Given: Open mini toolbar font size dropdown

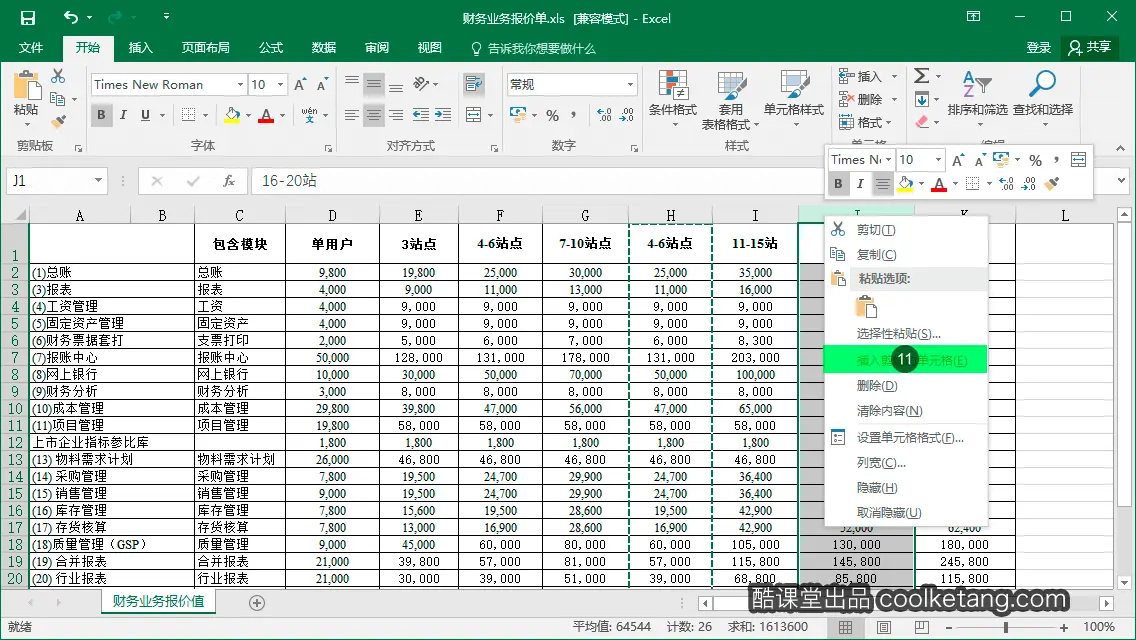Looking at the screenshot, I should [938, 159].
